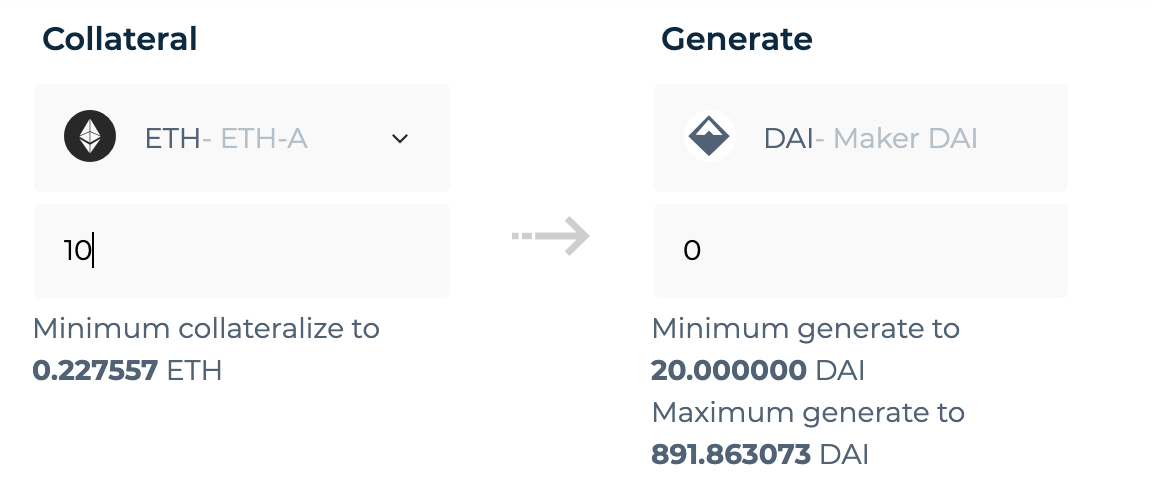Click the DAI symbol text in generate box
This screenshot has height=492, width=1152.
[x=788, y=138]
